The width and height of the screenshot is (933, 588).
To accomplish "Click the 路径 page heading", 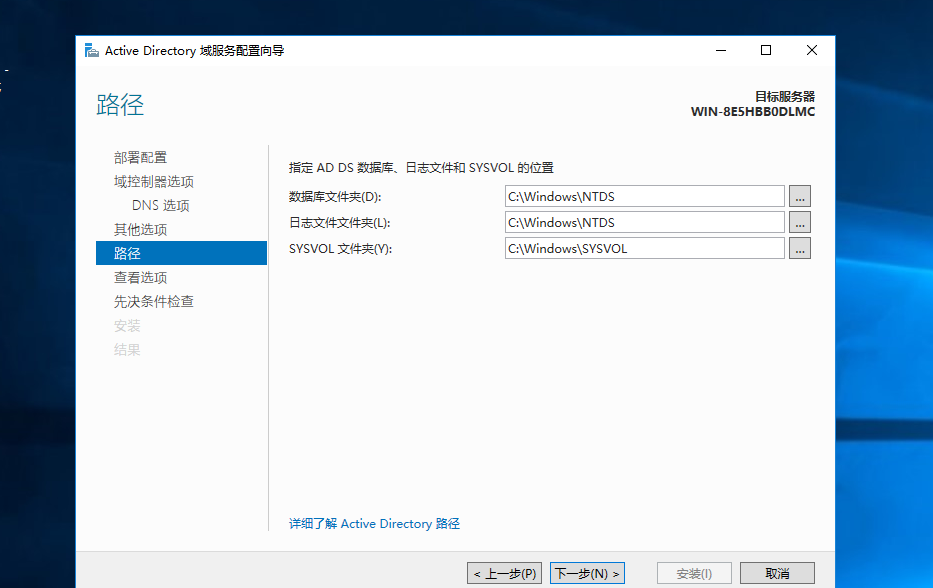I will (x=120, y=105).
